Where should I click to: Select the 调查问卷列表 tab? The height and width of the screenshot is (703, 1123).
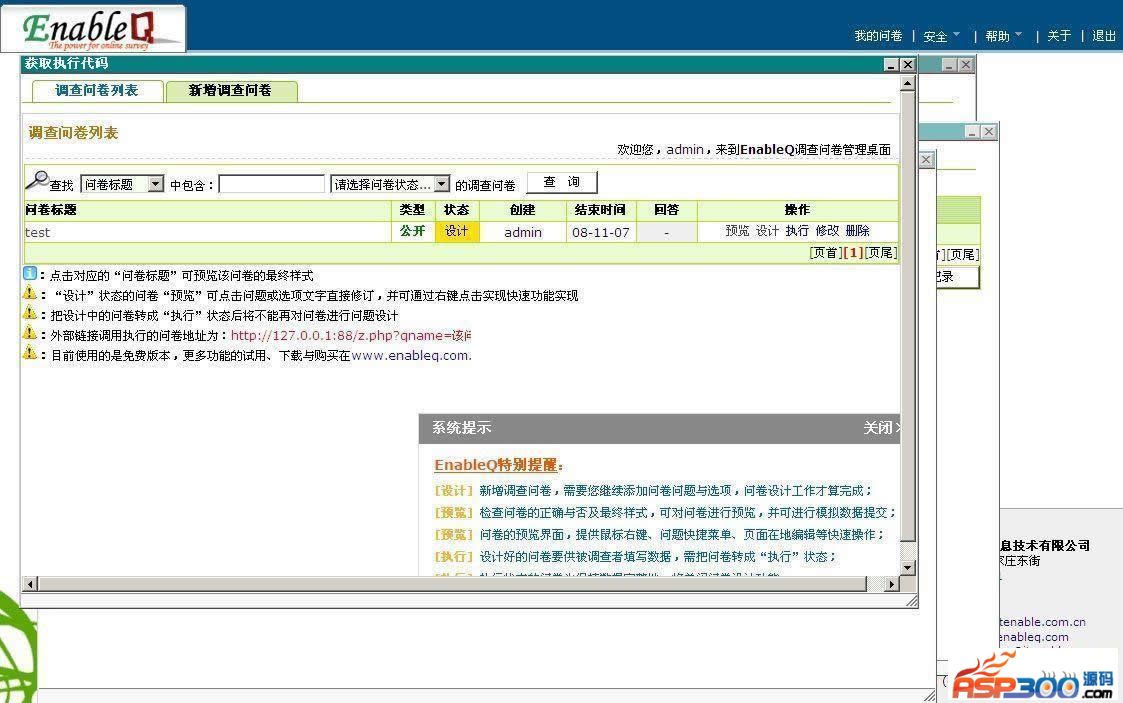click(96, 91)
